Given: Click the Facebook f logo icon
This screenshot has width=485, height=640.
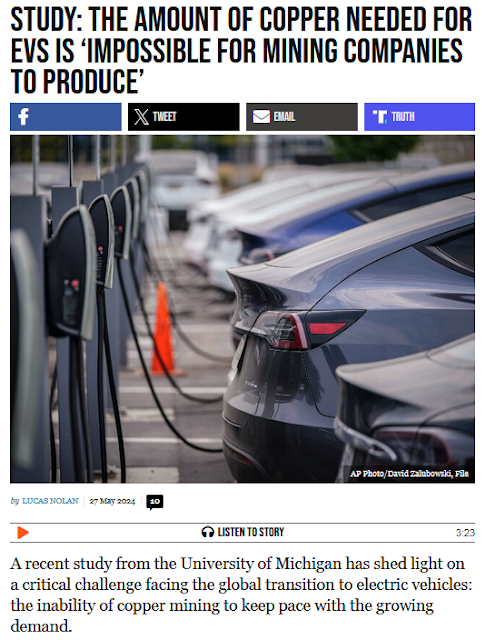Looking at the screenshot, I should pos(23,117).
